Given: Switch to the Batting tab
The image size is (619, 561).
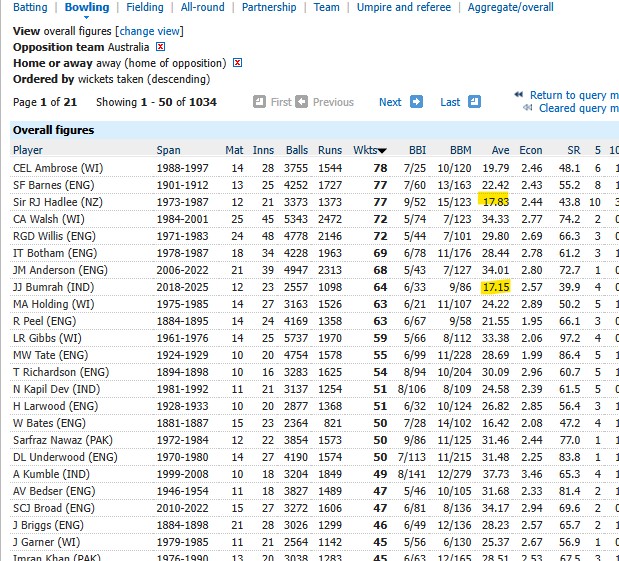Looking at the screenshot, I should pos(30,7).
